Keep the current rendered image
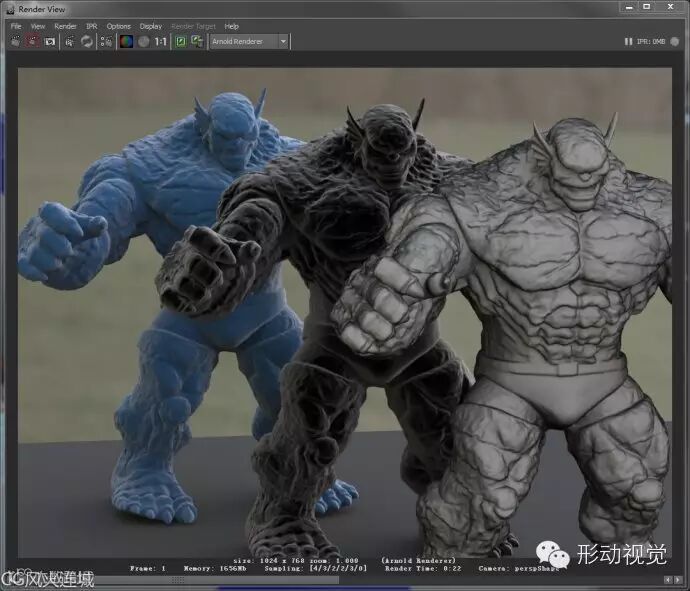The width and height of the screenshot is (690, 591). (x=181, y=41)
